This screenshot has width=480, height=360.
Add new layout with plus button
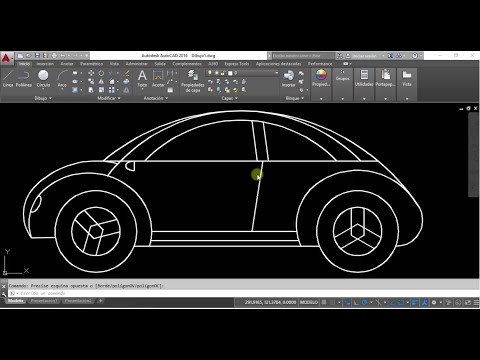[100, 301]
